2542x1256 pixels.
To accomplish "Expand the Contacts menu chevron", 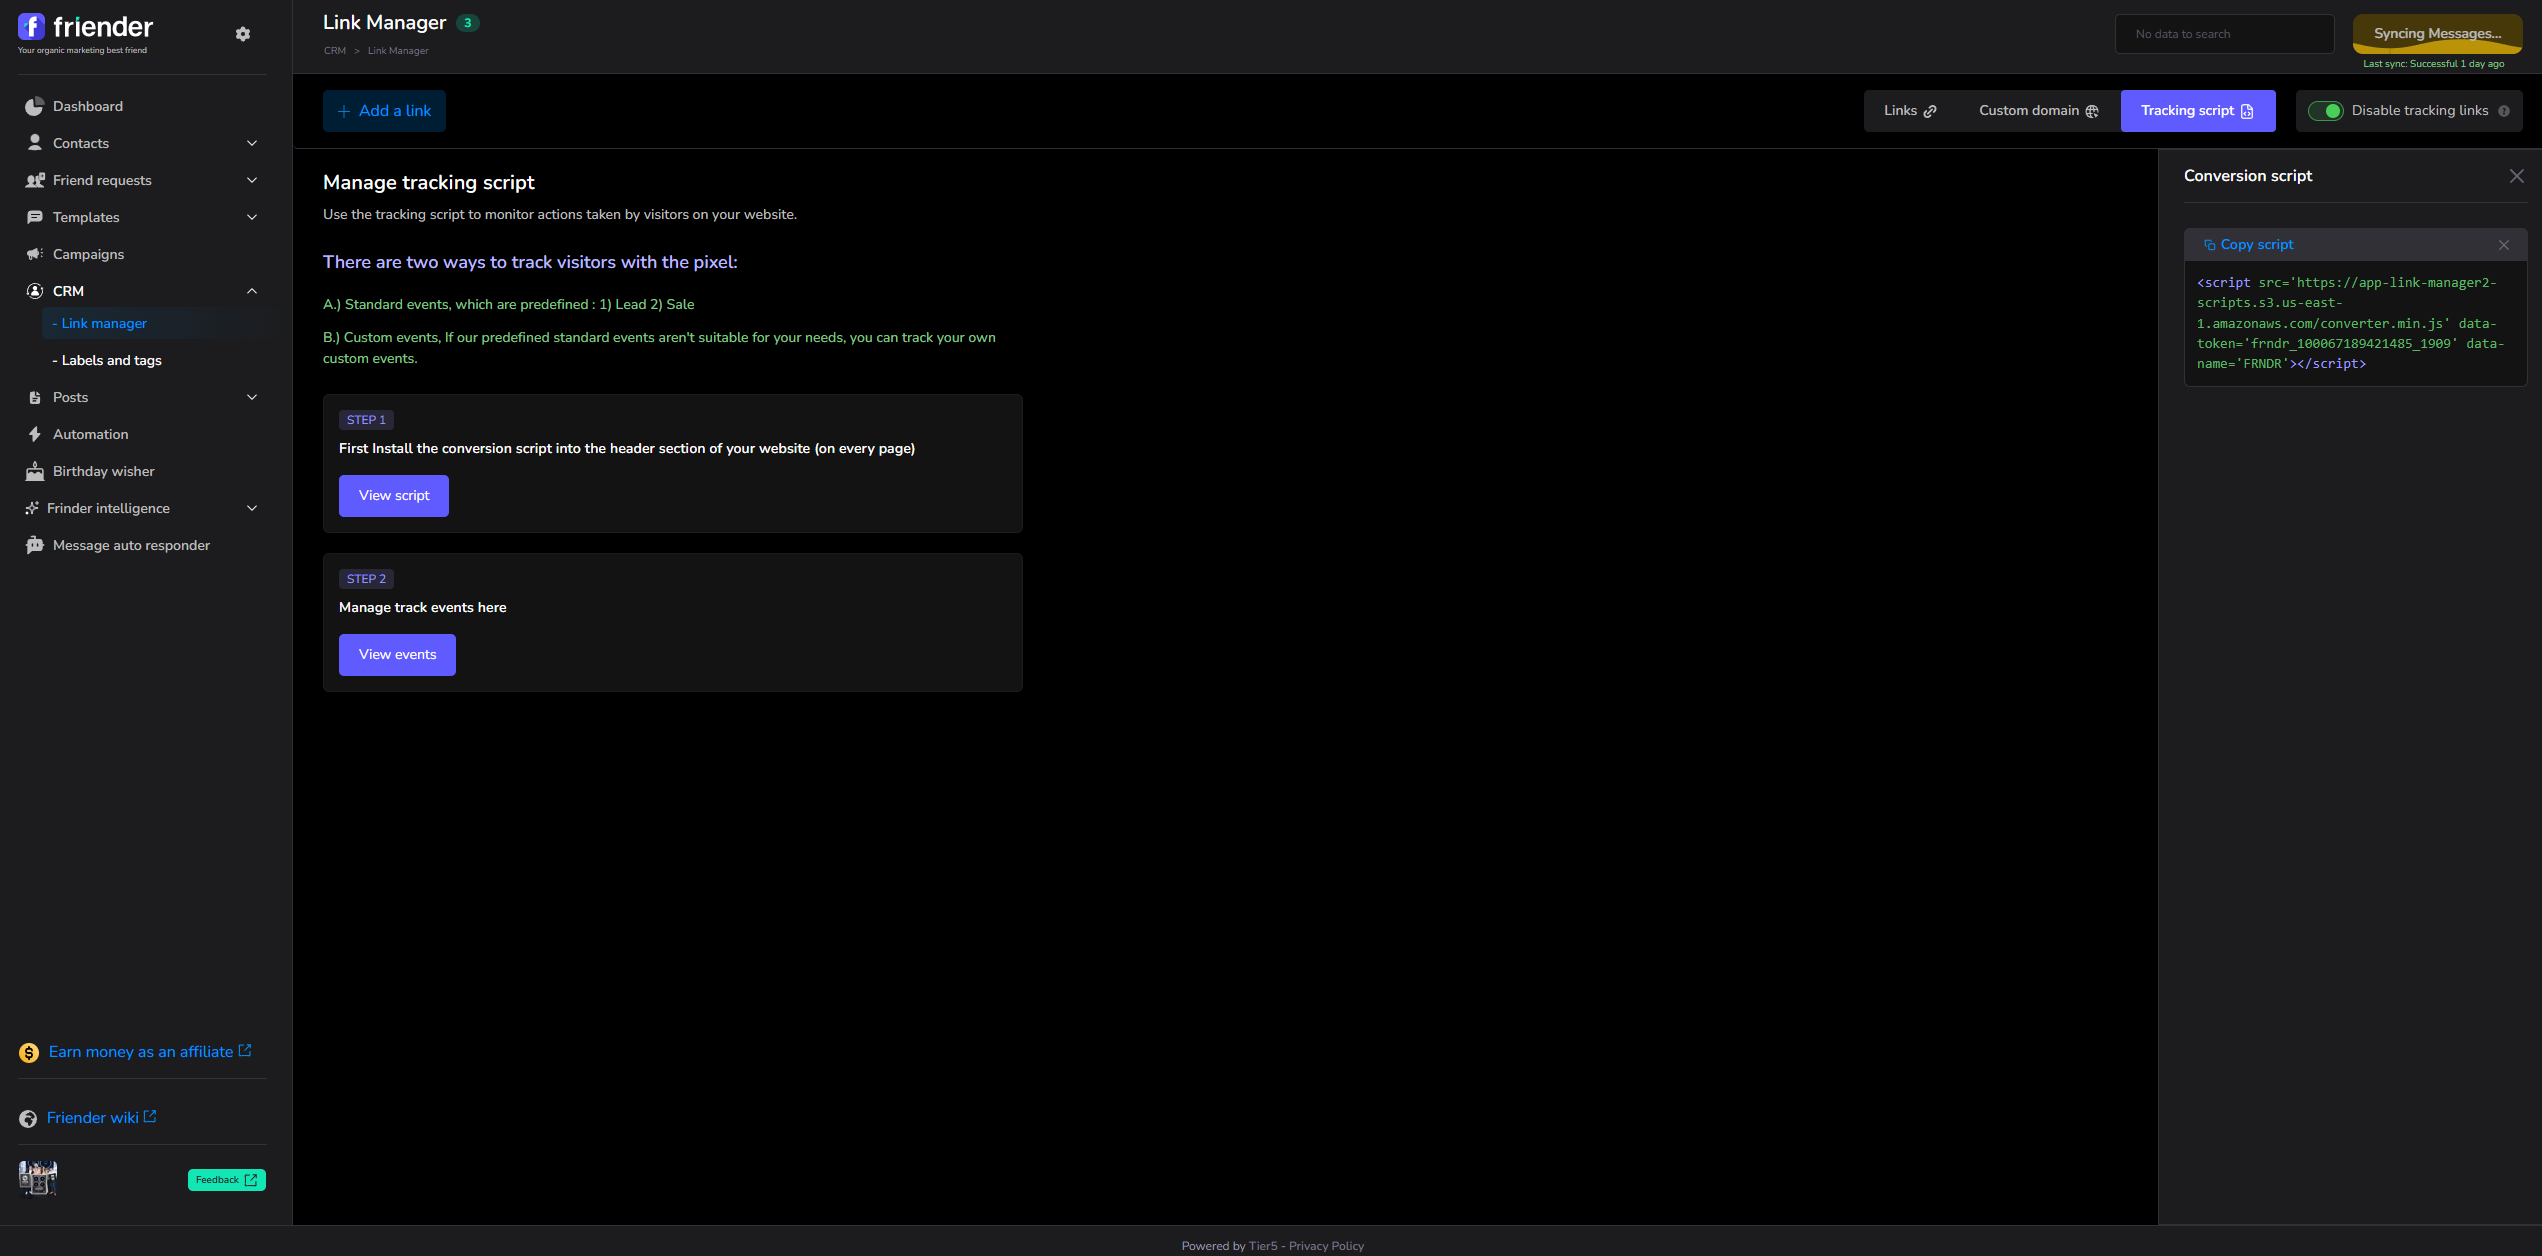I will coord(252,143).
